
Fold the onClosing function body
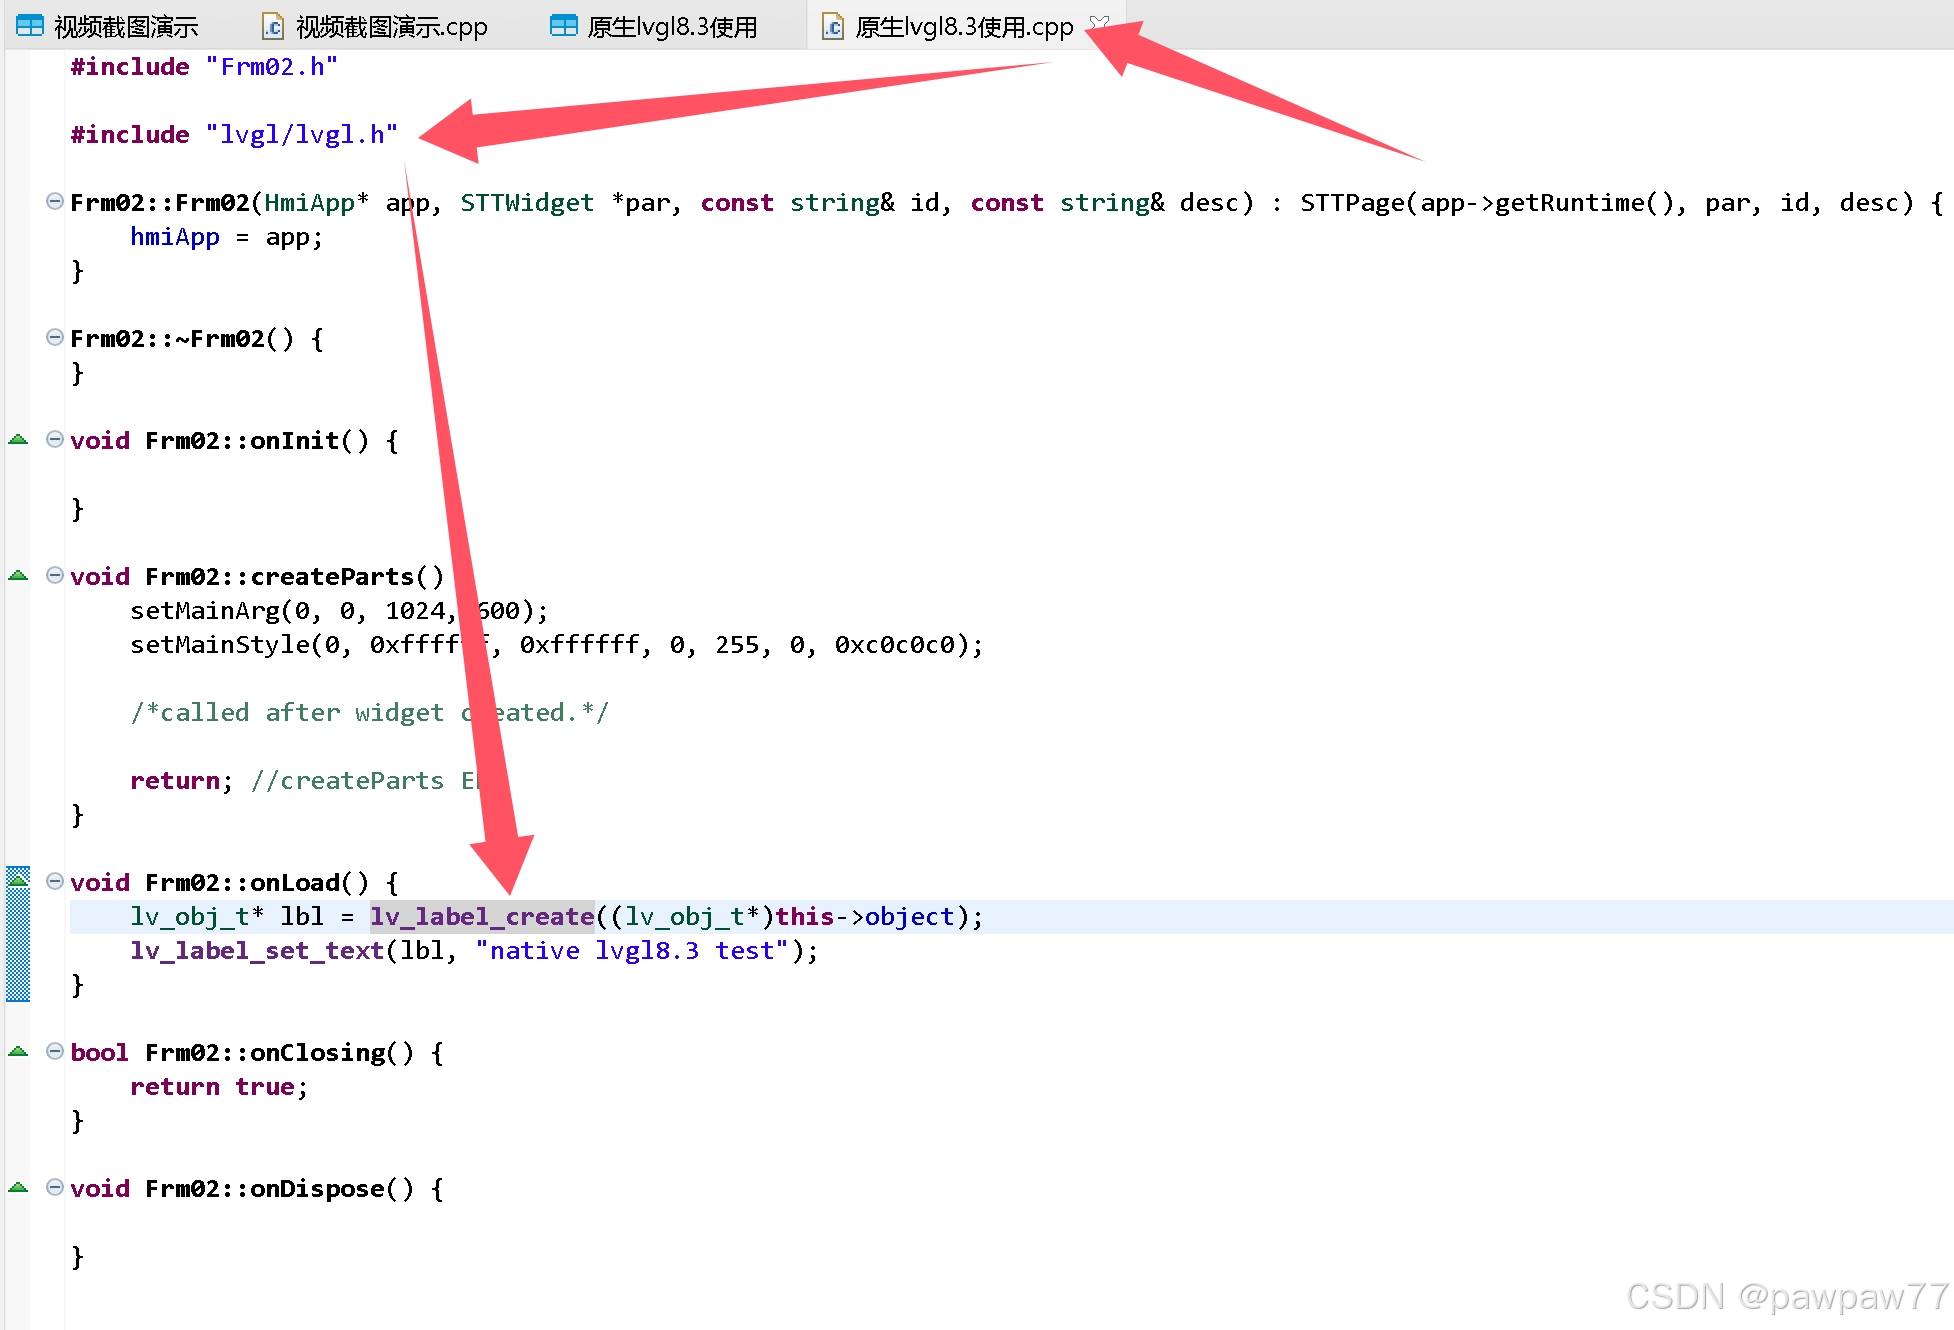point(55,1051)
